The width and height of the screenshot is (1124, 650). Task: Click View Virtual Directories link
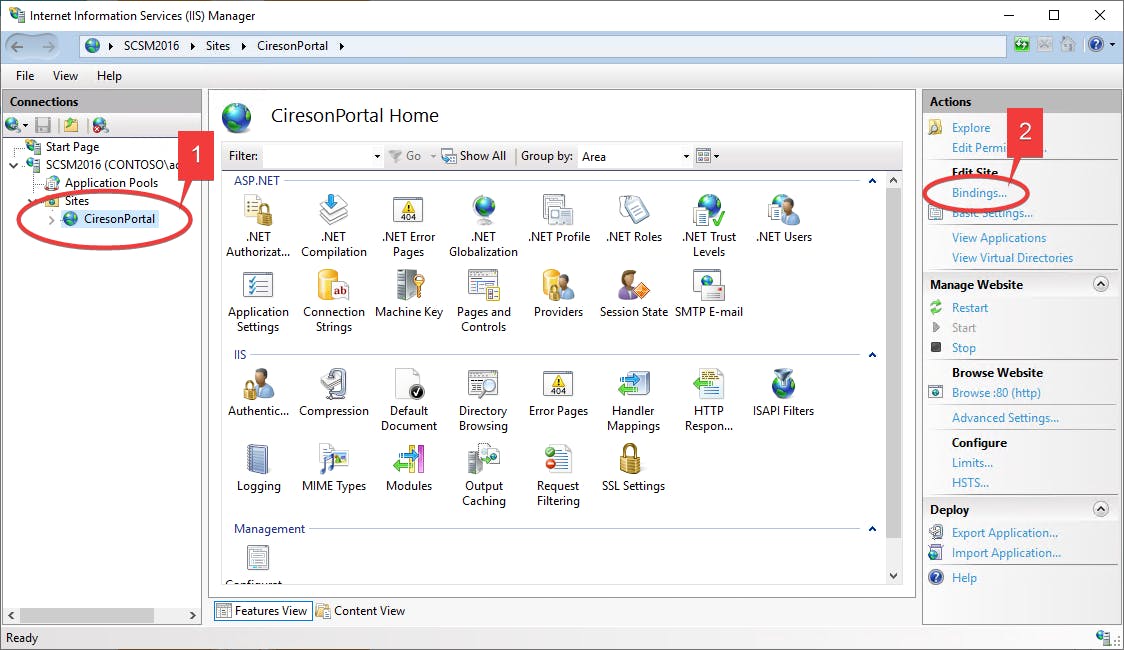1012,257
